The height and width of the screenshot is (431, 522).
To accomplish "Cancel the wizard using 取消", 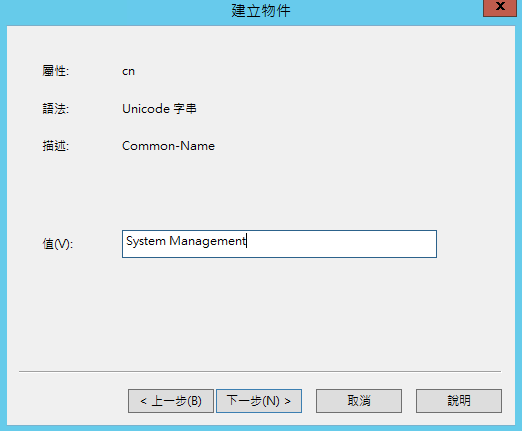I will (359, 401).
